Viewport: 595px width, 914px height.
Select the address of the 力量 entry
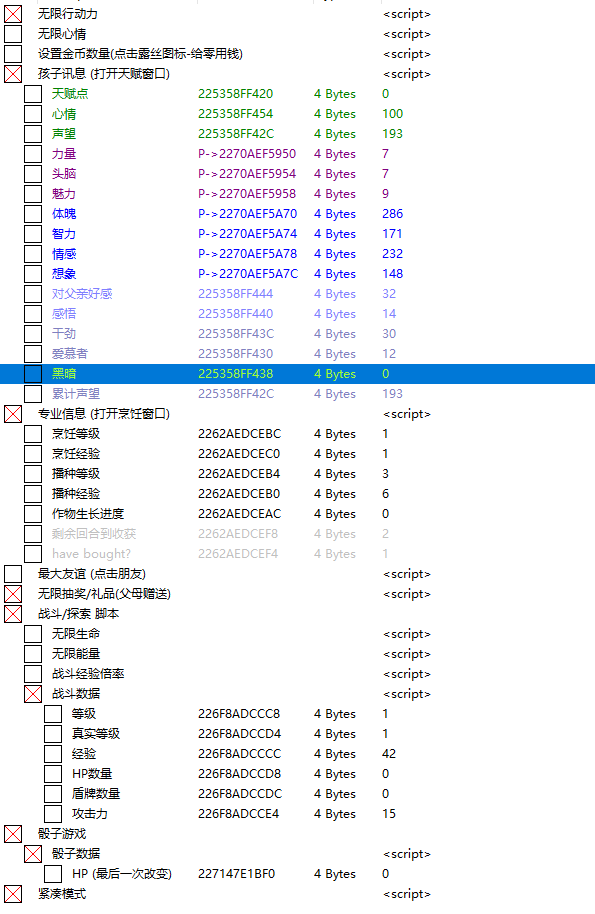[x=247, y=154]
